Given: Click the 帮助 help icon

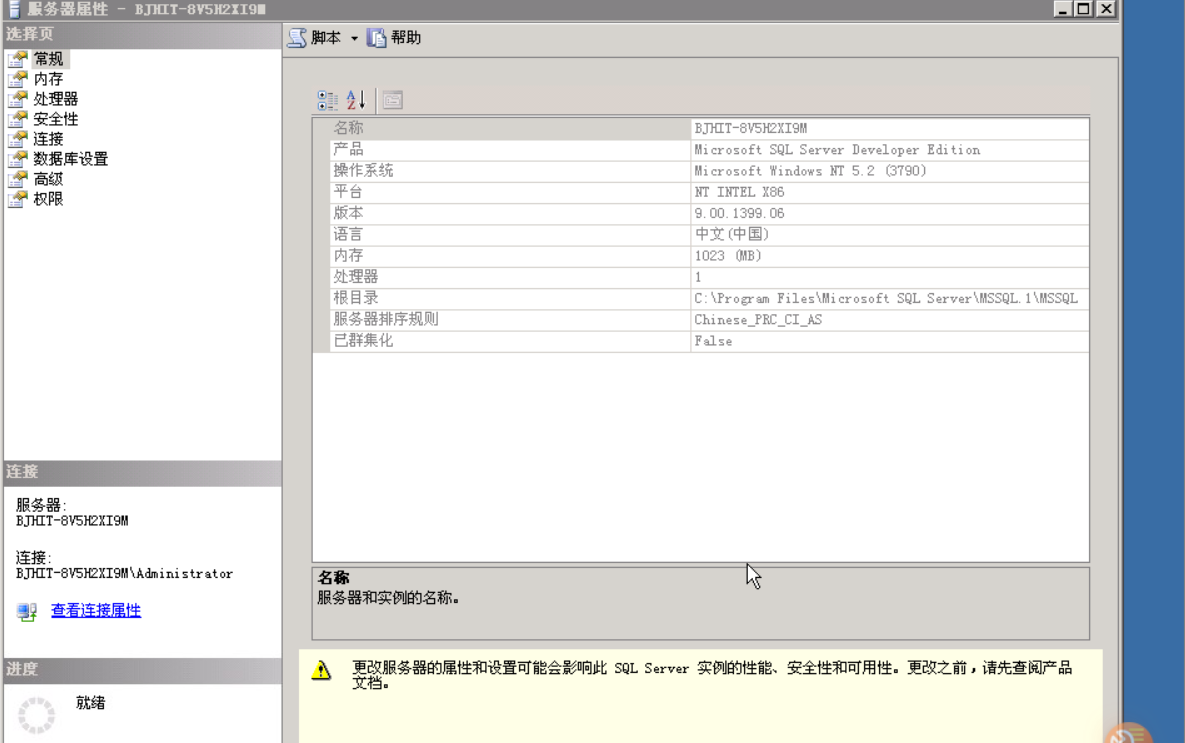Looking at the screenshot, I should (376, 38).
